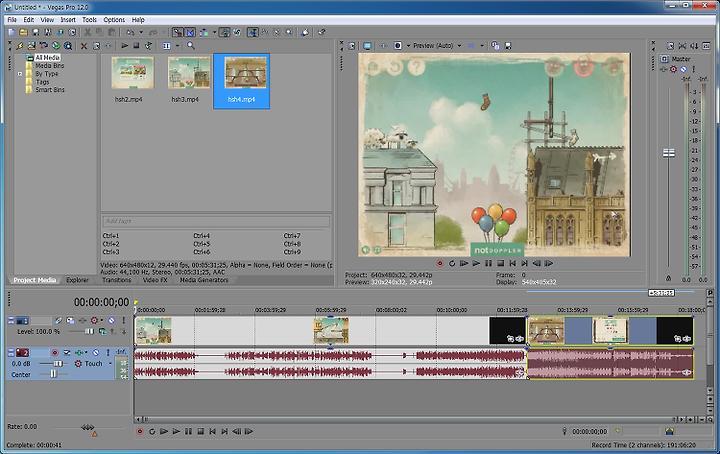The image size is (720, 454).
Task: Open the auto ripple mode dropdown arrow
Action: [x=214, y=32]
